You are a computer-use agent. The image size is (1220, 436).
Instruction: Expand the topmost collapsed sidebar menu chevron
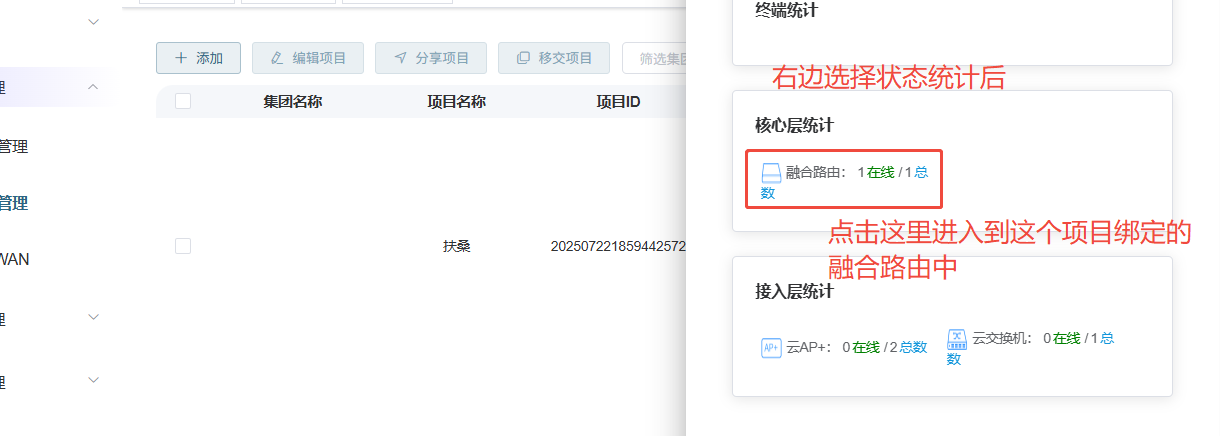click(x=93, y=21)
